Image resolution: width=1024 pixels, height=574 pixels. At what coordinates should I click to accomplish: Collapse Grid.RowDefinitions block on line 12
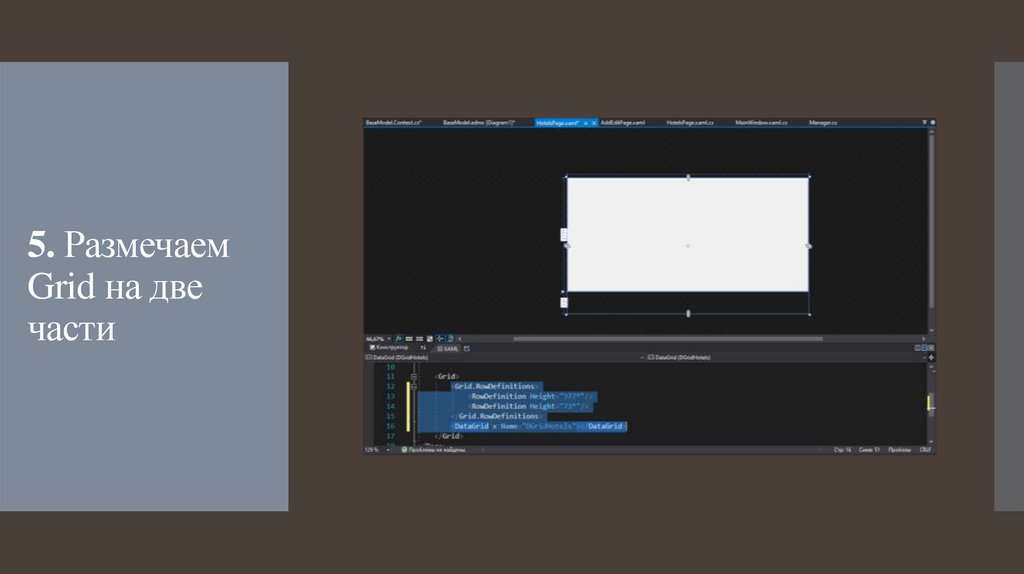tap(414, 386)
